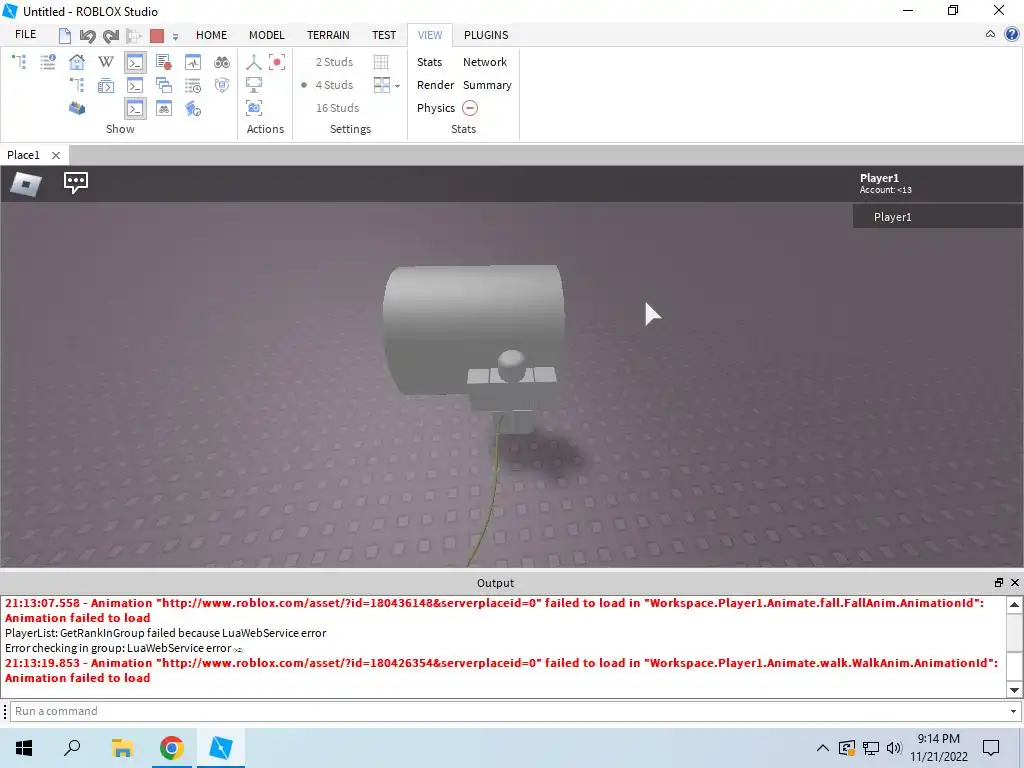Click the shield icon below the binoculars
1024x768 pixels.
click(222, 85)
